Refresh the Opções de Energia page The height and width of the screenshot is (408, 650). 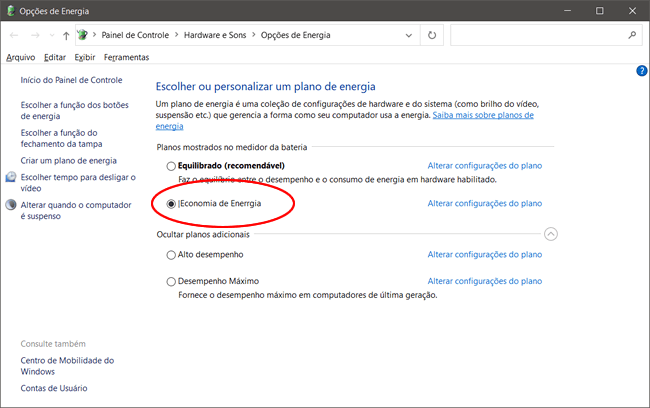(x=431, y=34)
